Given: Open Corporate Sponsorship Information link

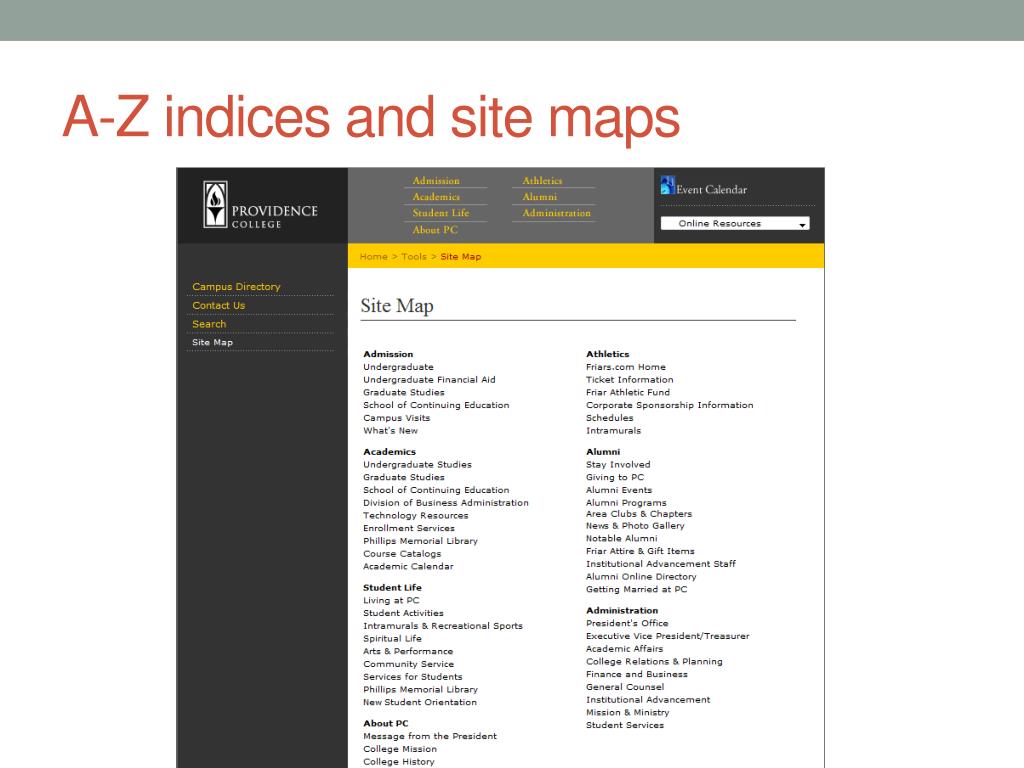Looking at the screenshot, I should click(669, 405).
